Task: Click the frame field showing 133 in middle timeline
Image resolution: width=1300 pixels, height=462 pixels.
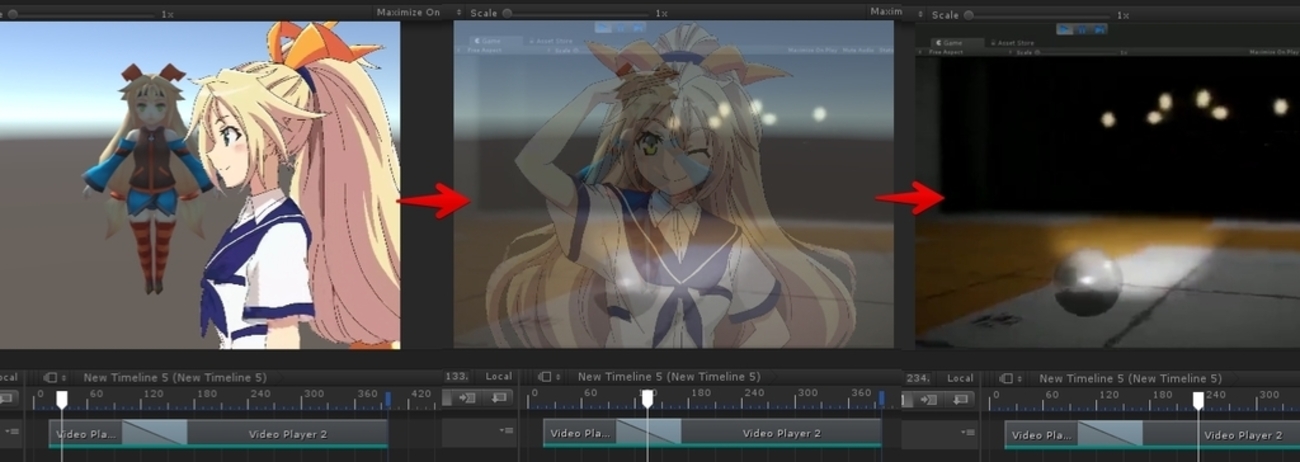Action: coord(456,377)
